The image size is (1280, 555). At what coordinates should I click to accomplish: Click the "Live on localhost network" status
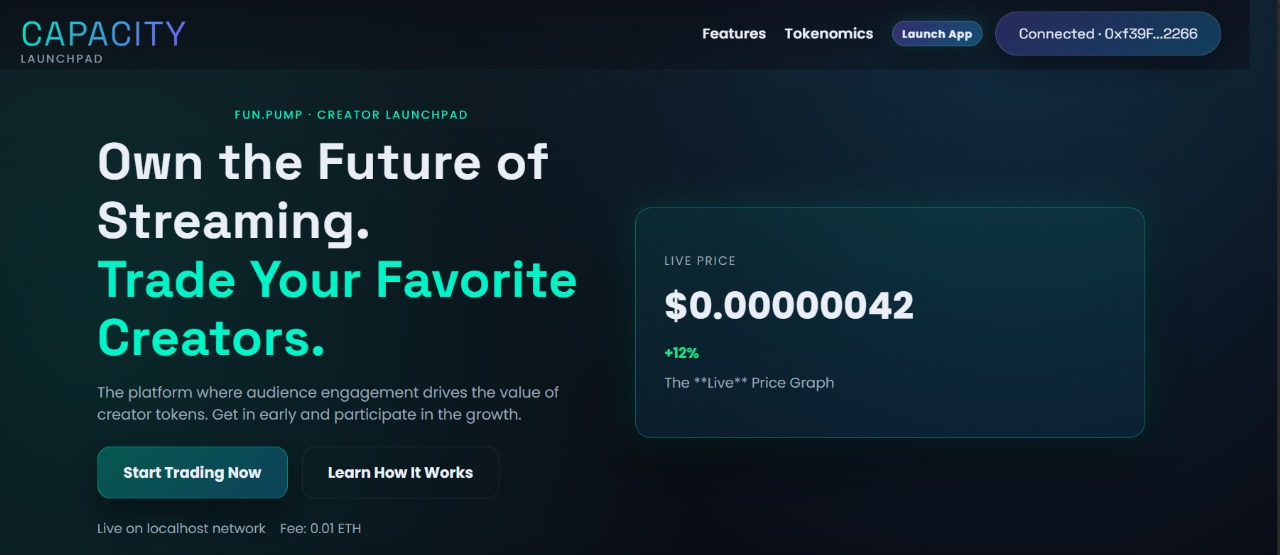click(x=181, y=528)
